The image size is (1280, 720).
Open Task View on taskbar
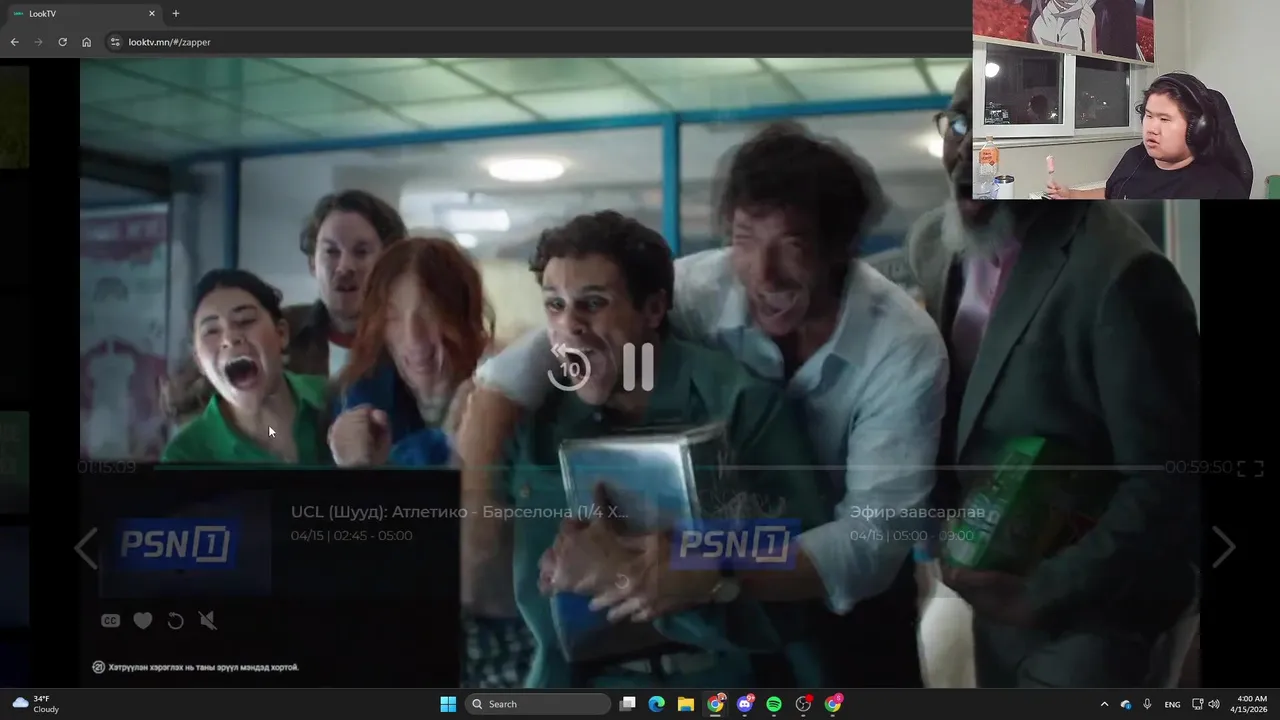627,704
